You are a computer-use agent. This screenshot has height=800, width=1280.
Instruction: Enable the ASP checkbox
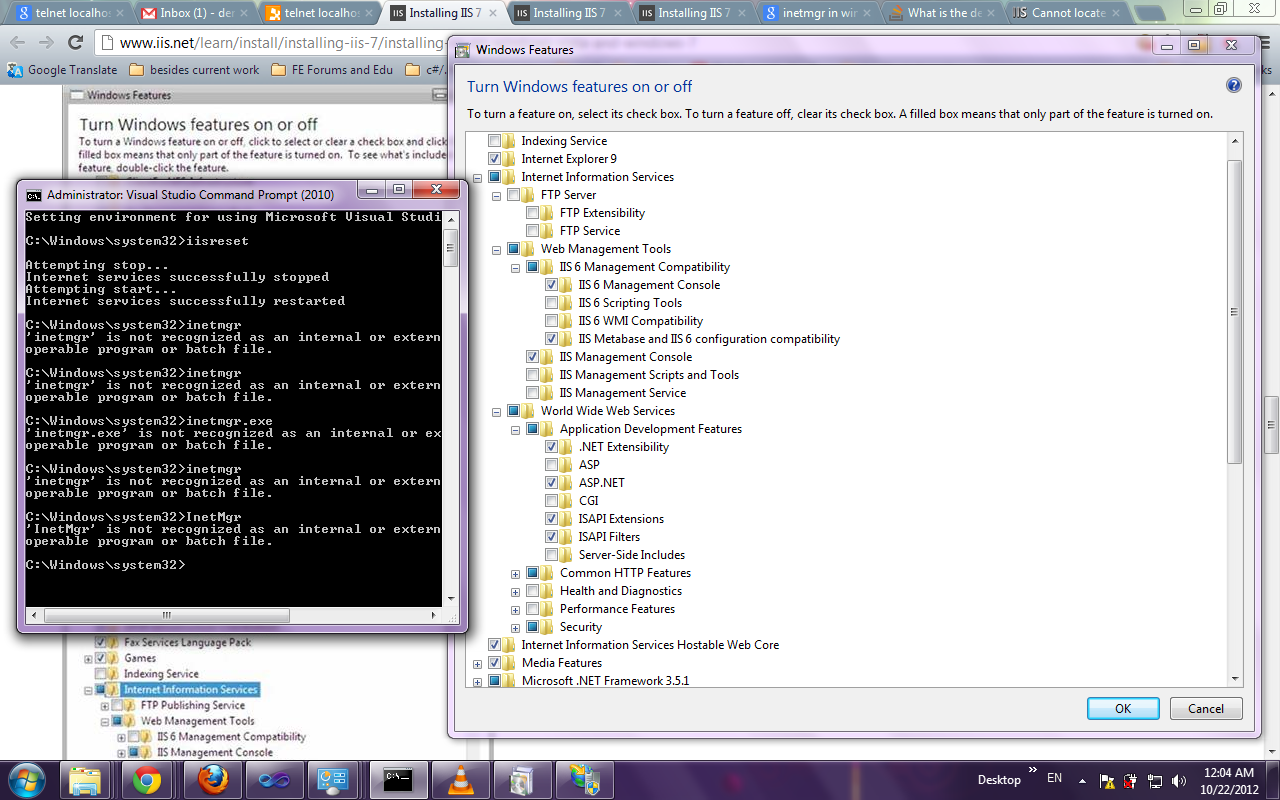[x=552, y=465]
